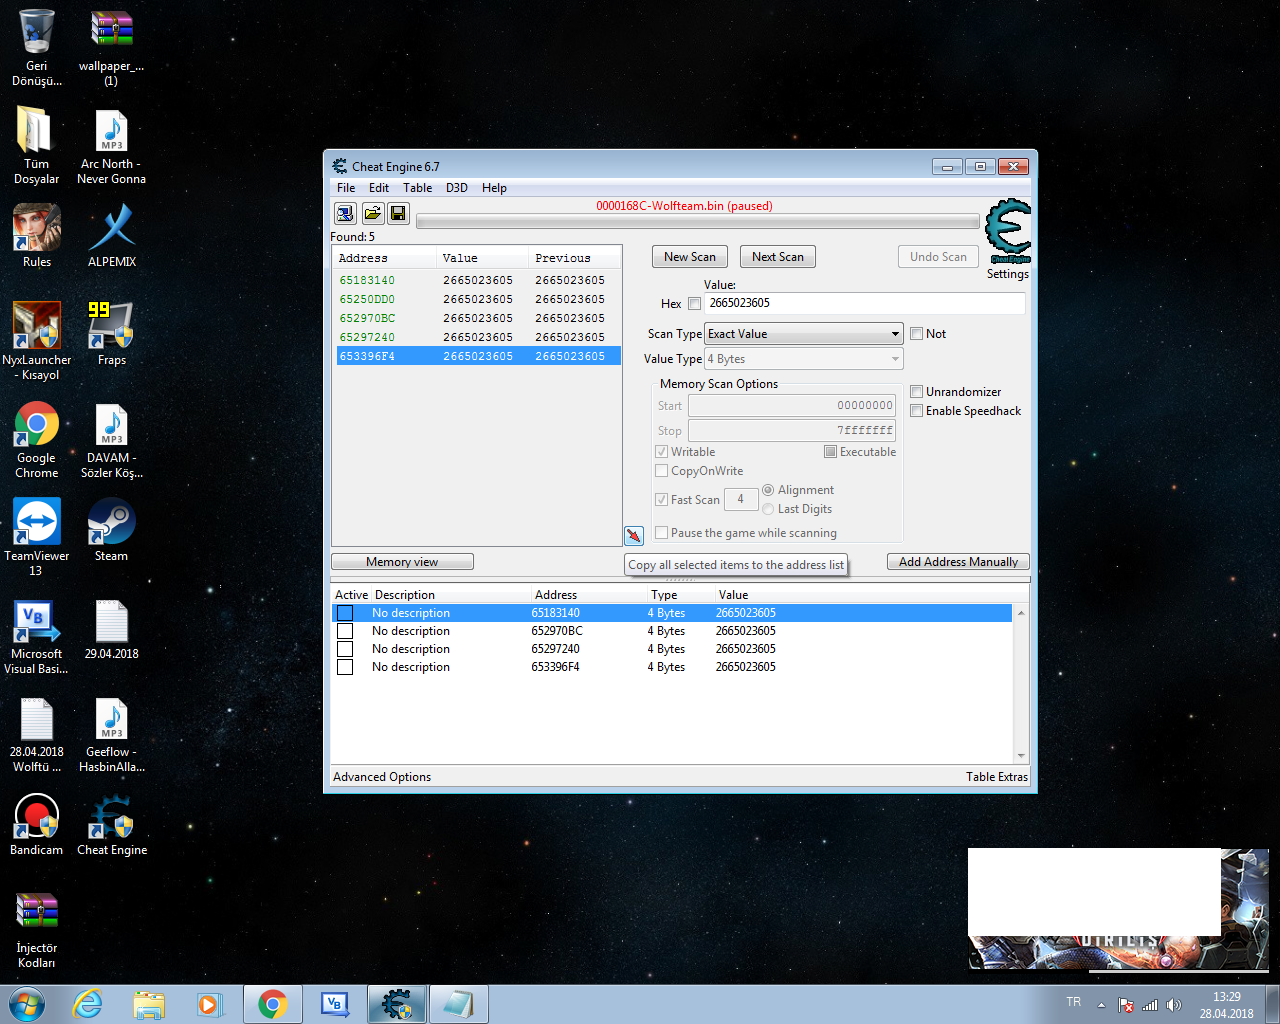
Task: Select the wallpaper_ (1) archive on the desktop
Action: tap(112, 48)
